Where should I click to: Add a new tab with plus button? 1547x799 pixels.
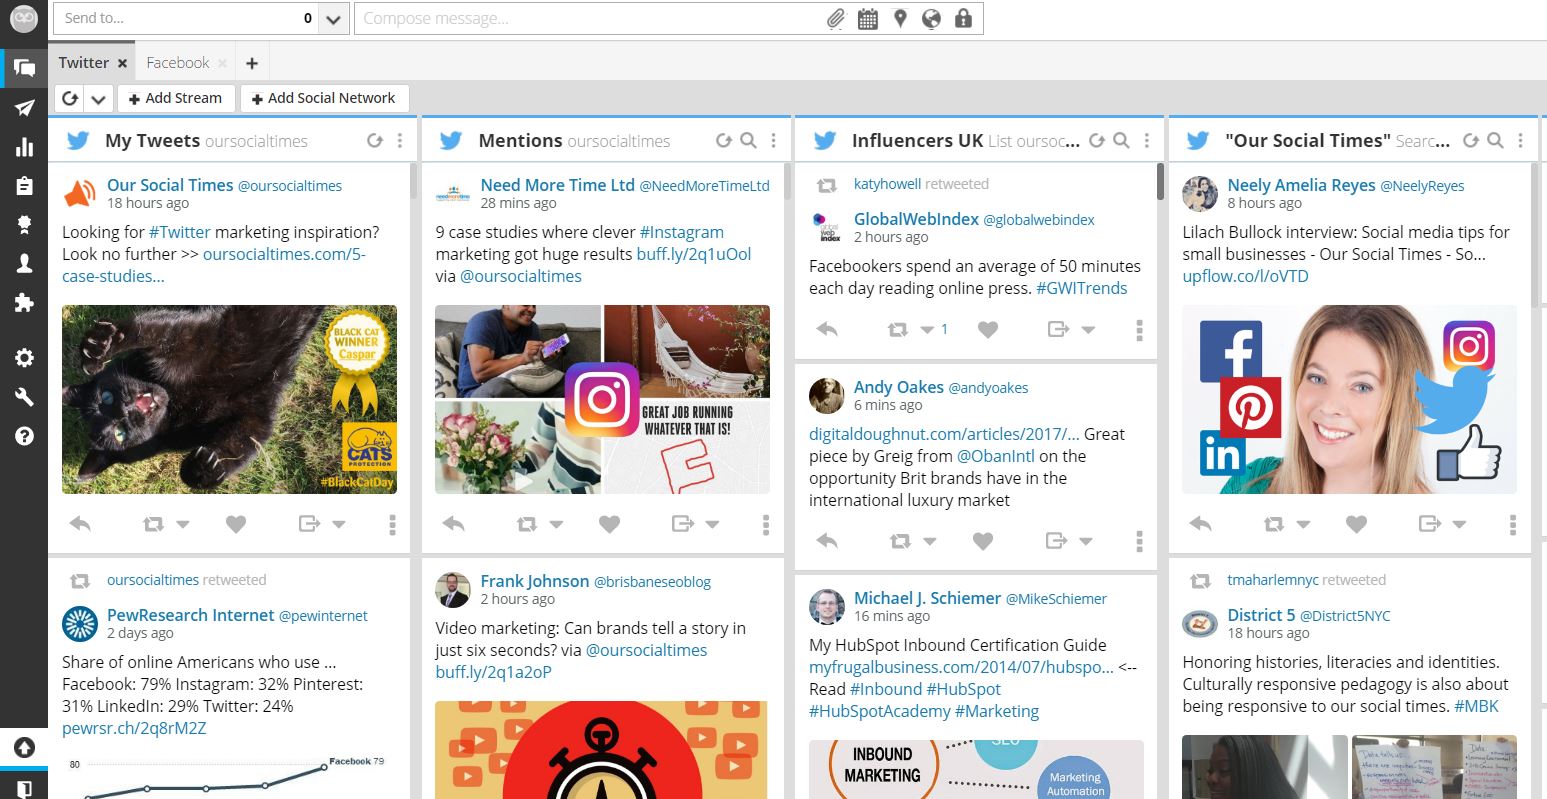[252, 63]
